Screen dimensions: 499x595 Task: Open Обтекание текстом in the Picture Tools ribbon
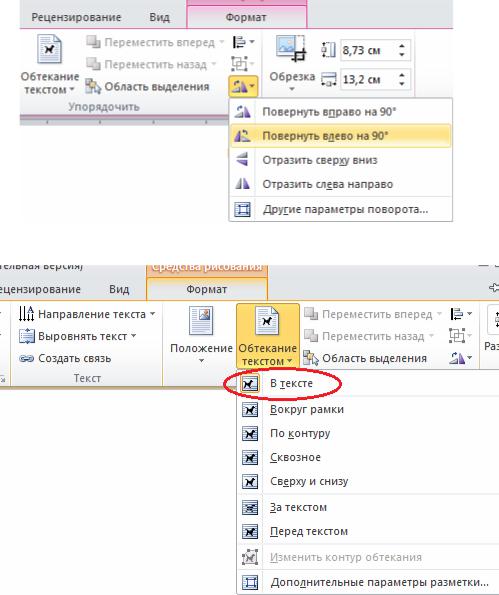tap(49, 65)
